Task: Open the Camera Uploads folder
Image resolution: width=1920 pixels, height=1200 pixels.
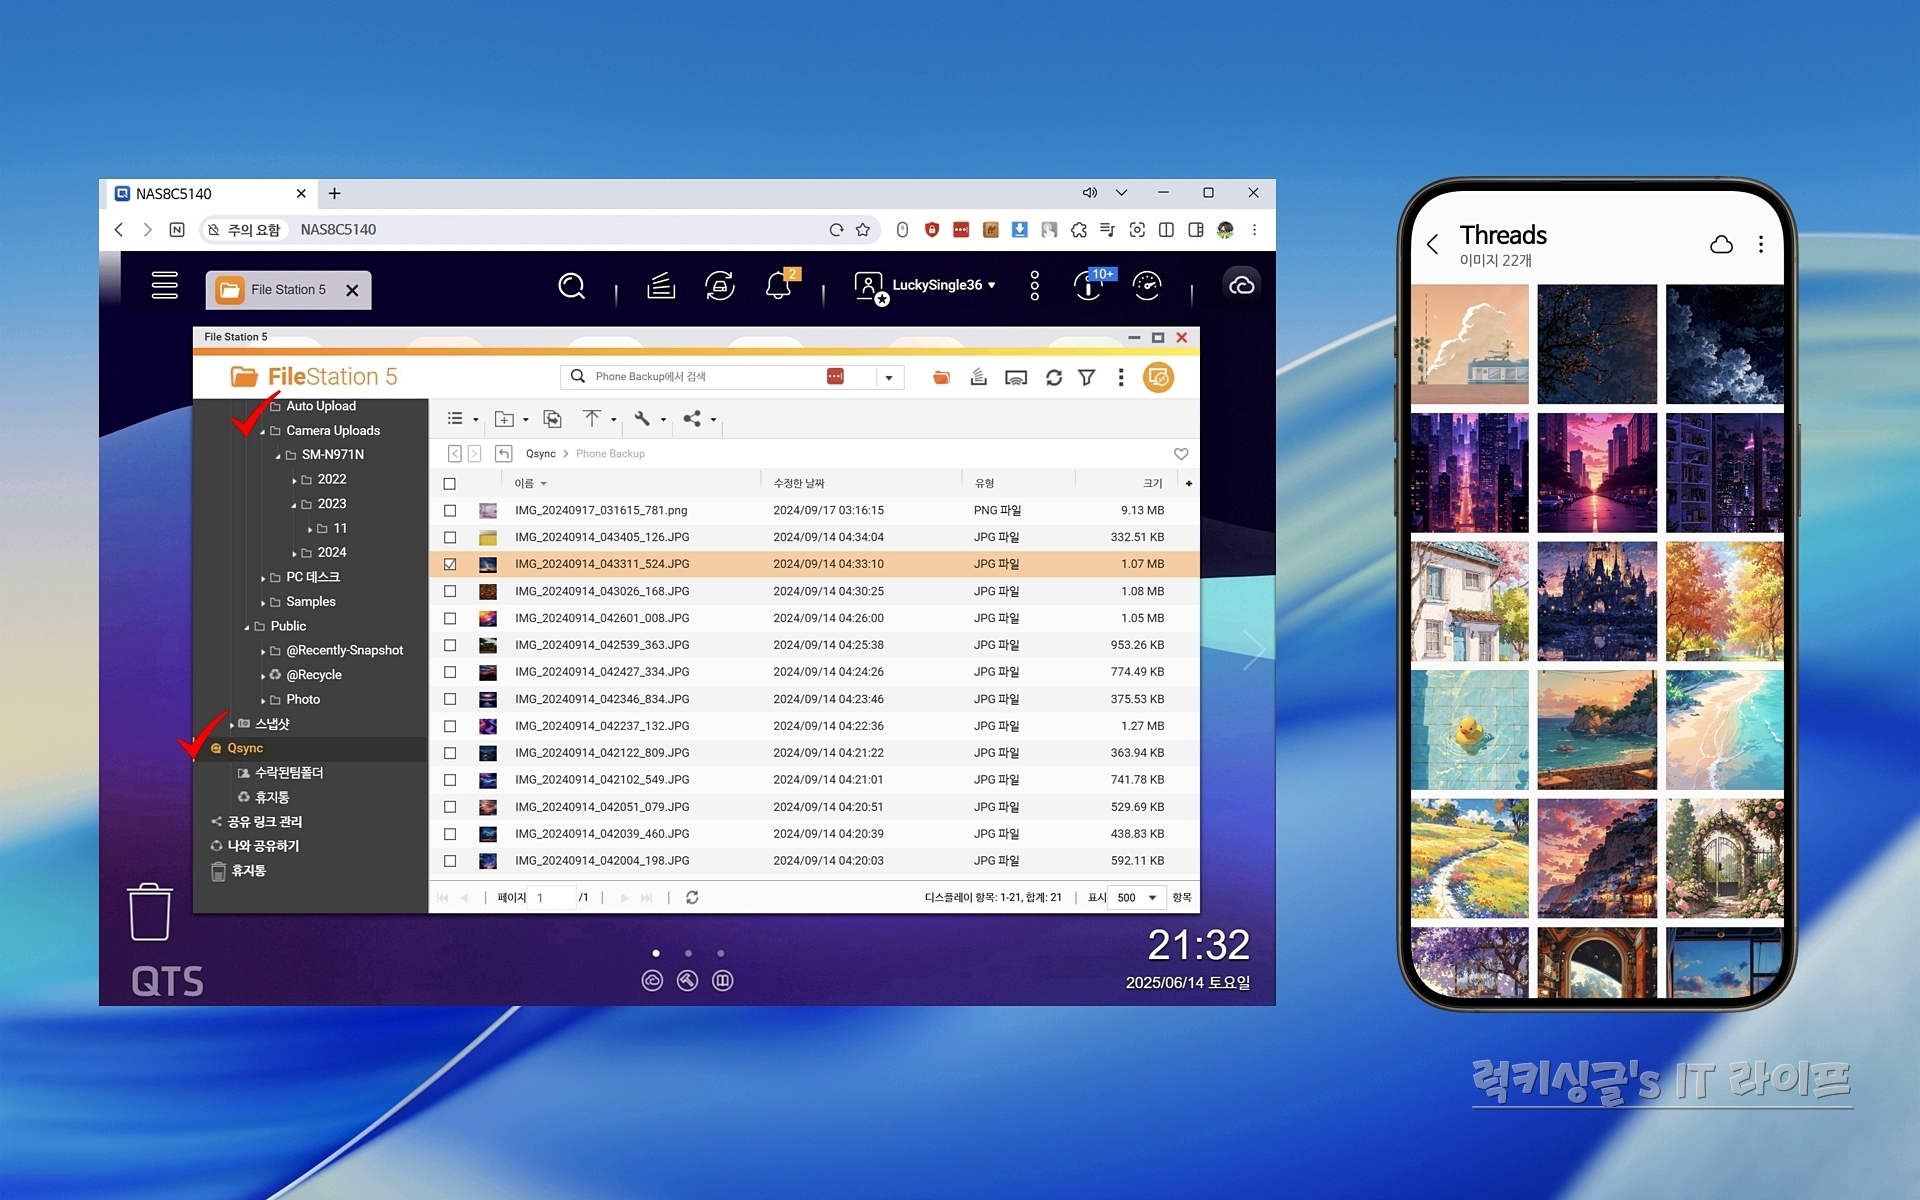Action: tap(333, 431)
